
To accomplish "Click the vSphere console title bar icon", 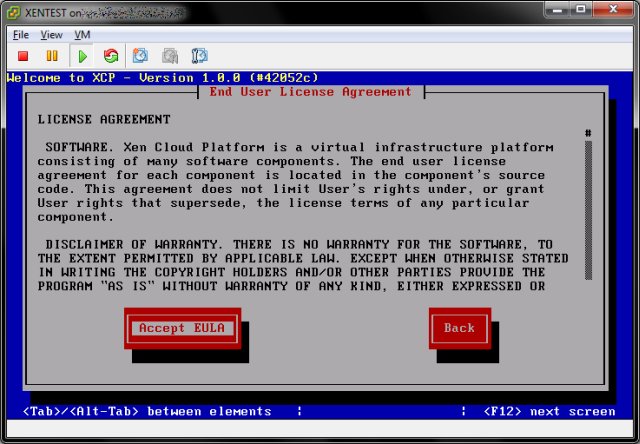I will click(x=13, y=13).
